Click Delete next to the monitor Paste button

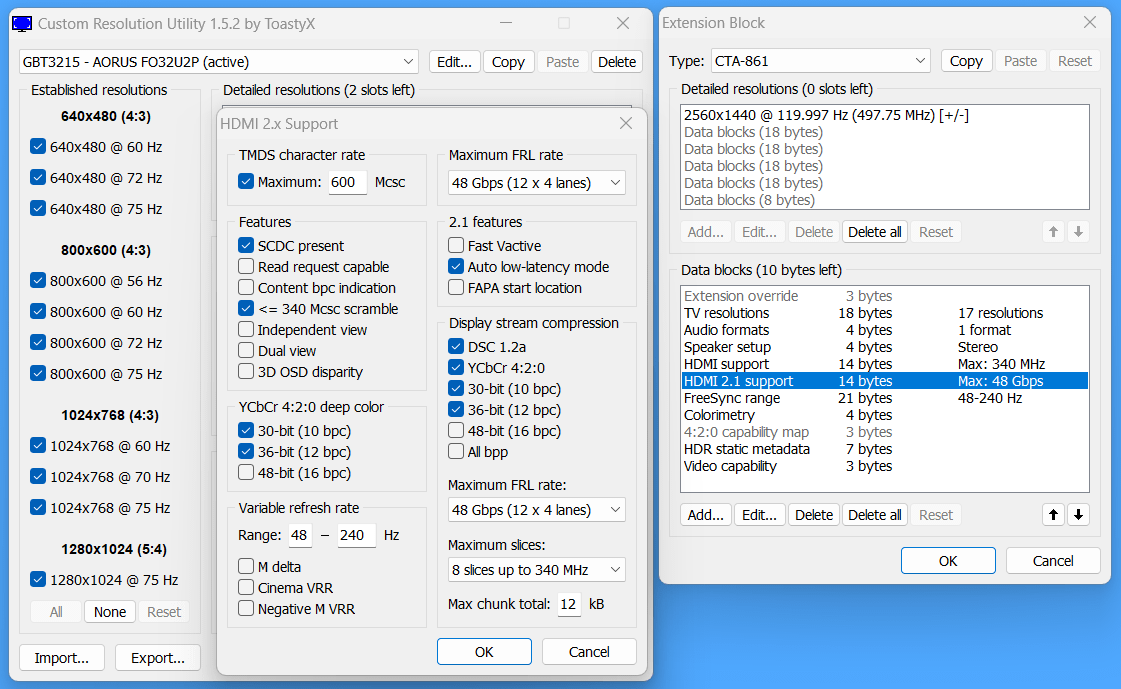617,61
